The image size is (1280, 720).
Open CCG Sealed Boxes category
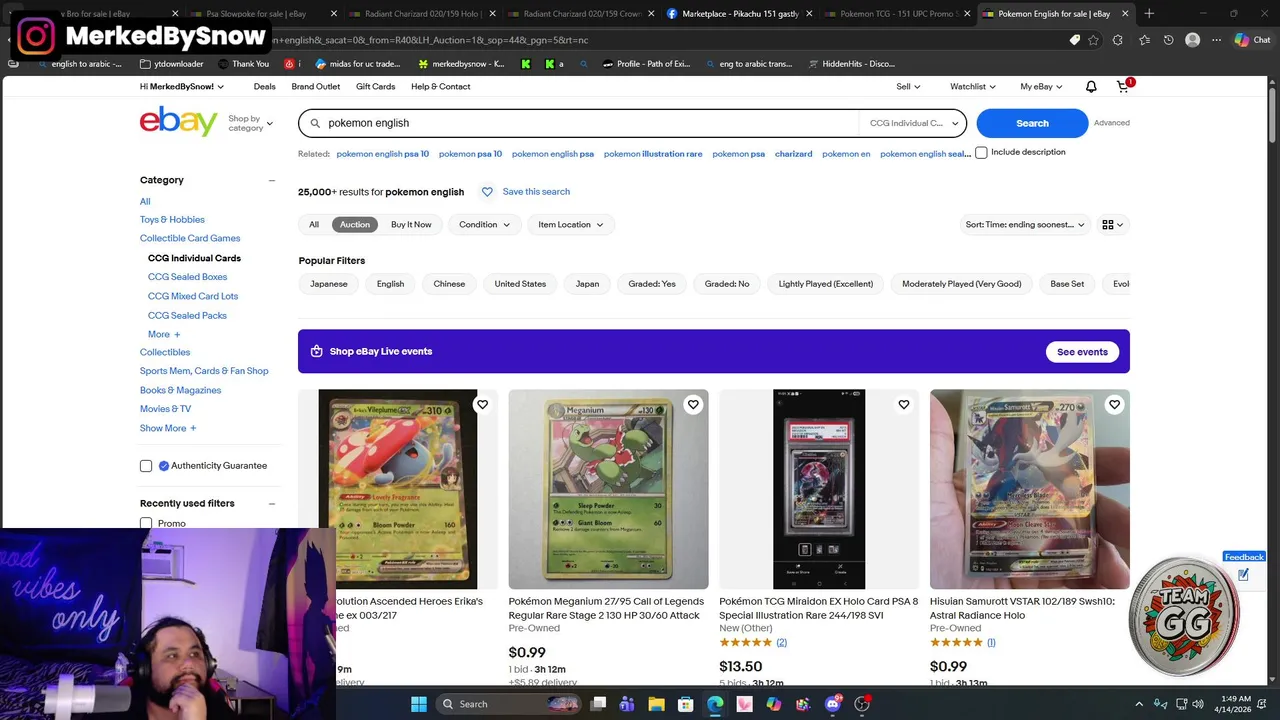187,277
